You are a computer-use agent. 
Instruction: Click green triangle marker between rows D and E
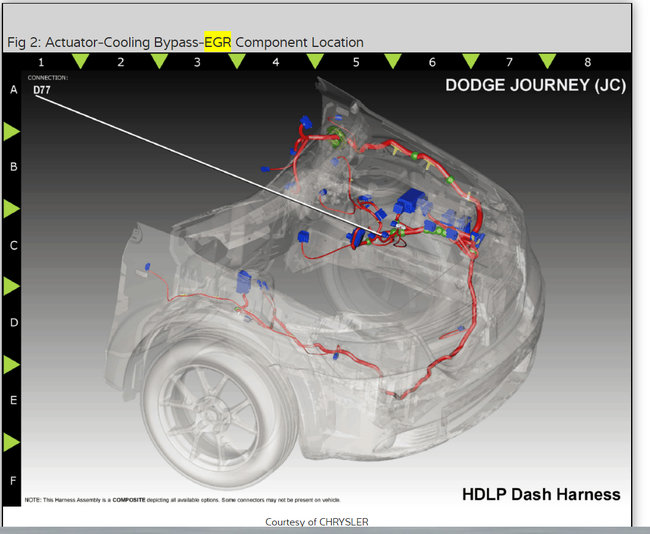tap(11, 364)
